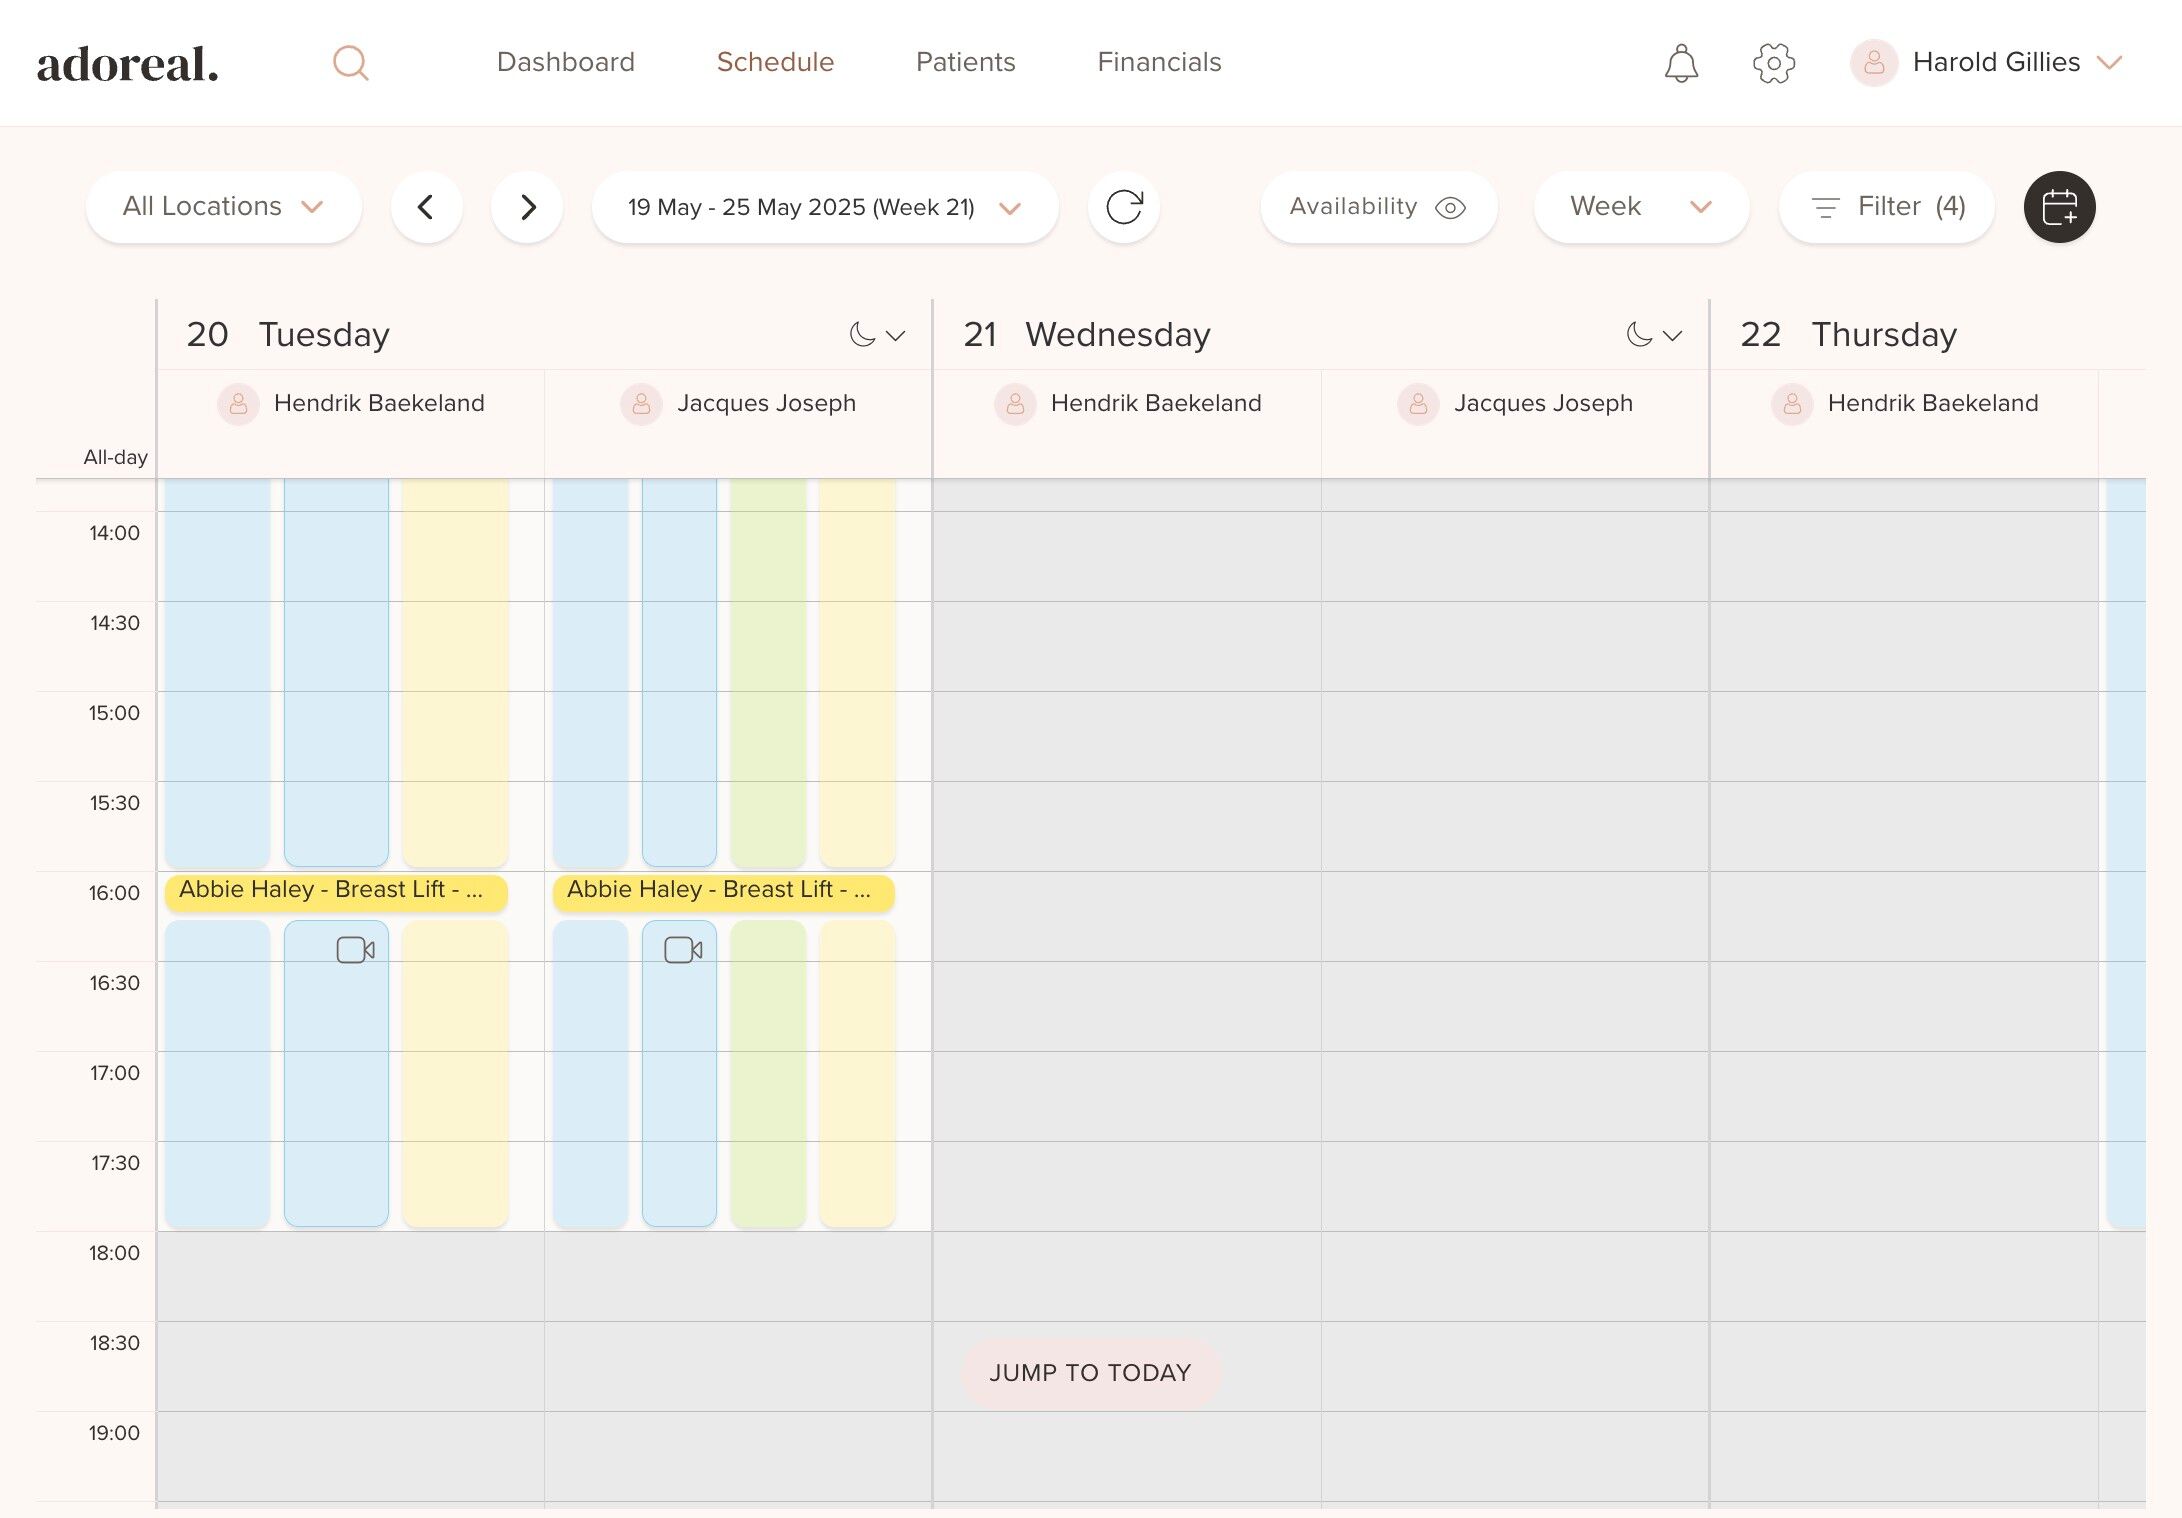Toggle Availability visibility eye
Viewport: 2182px width, 1518px height.
[1449, 207]
